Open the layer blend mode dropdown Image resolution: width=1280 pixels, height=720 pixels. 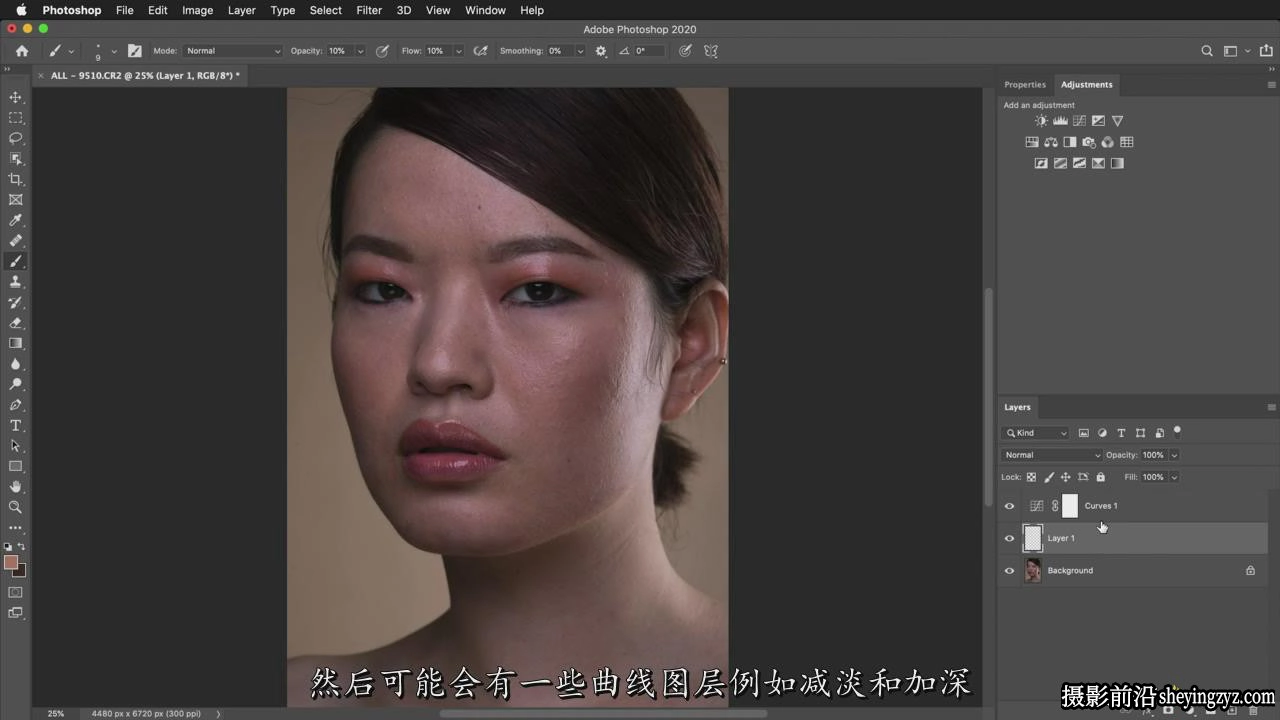coord(1051,455)
